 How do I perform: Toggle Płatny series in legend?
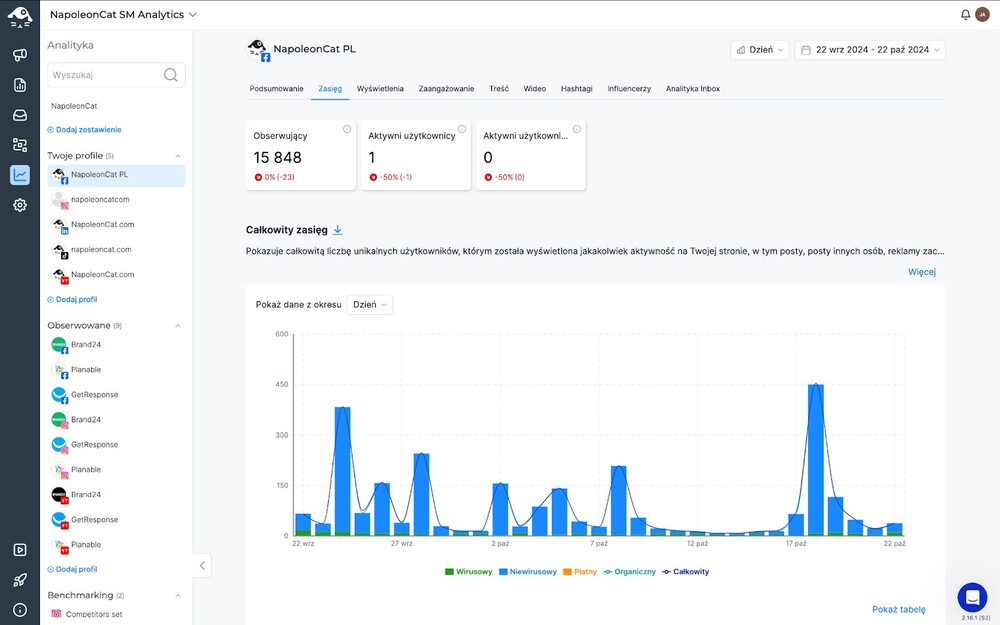(580, 571)
